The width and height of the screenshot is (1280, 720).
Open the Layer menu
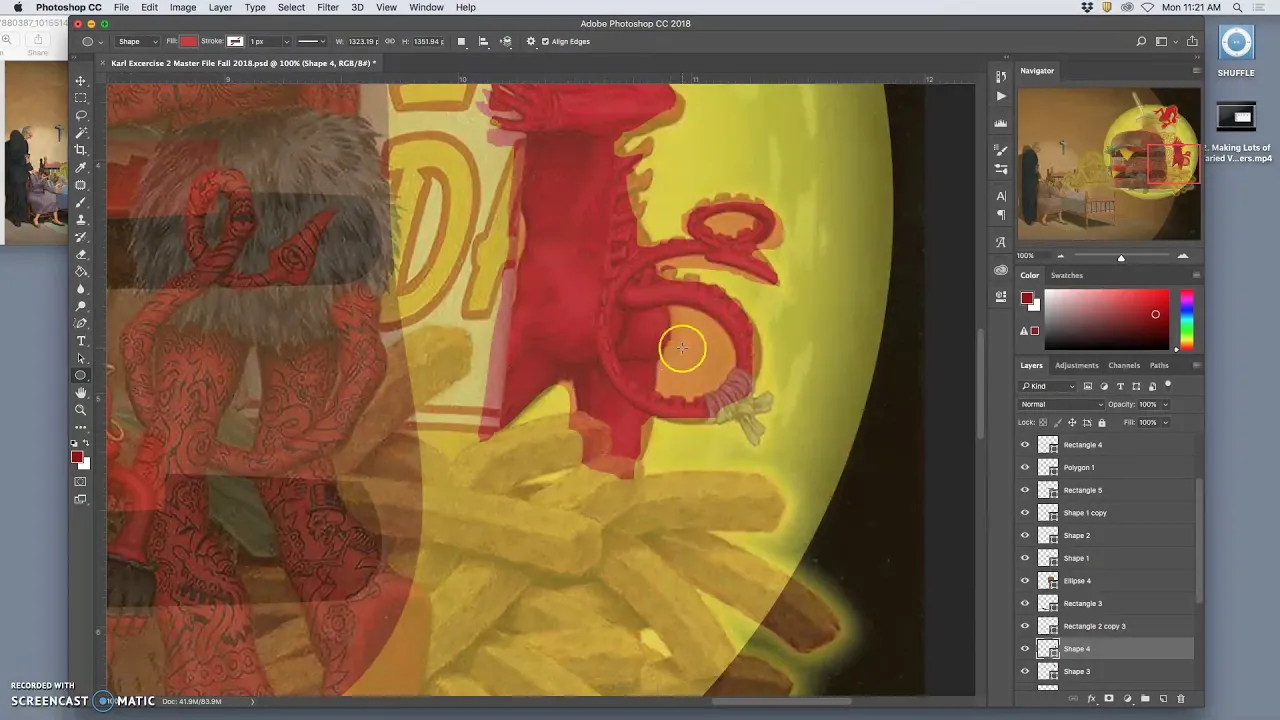[220, 7]
